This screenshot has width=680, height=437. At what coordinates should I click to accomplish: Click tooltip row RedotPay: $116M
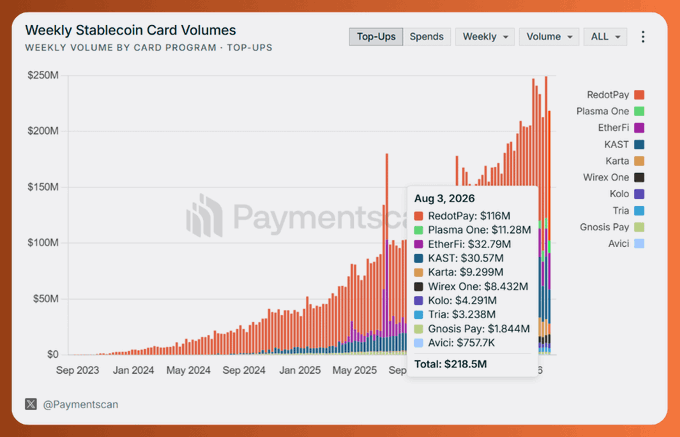[462, 216]
